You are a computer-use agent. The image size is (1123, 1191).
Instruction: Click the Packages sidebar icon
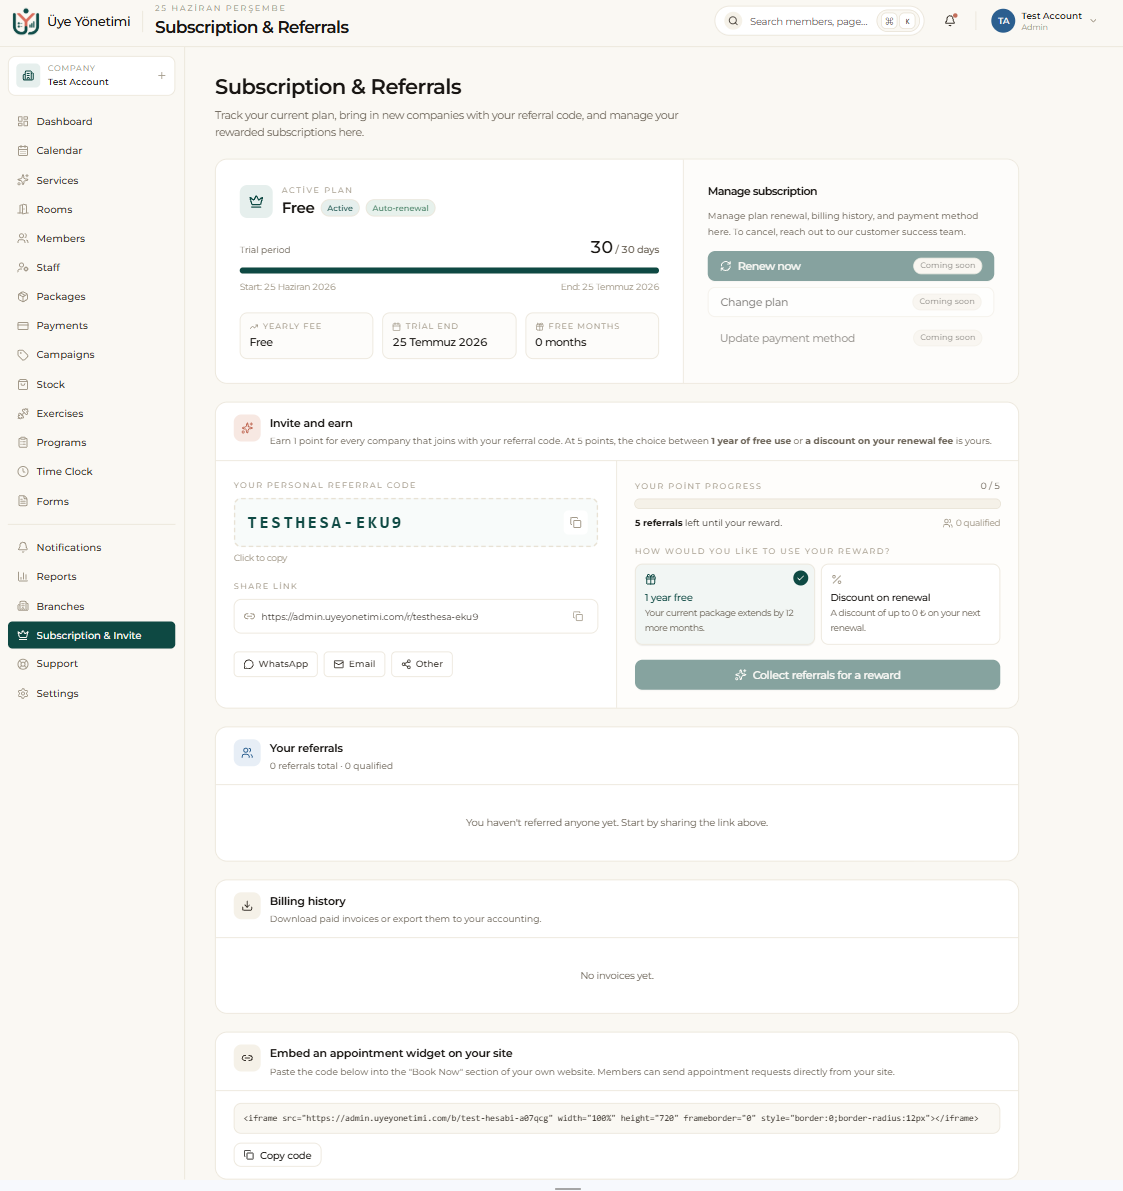pyautogui.click(x=23, y=296)
